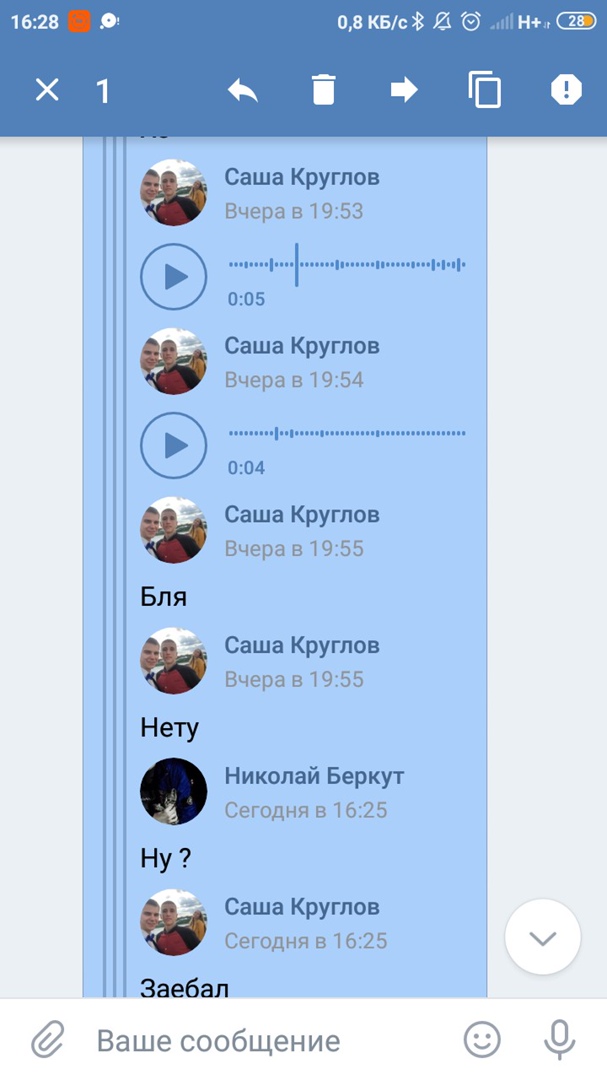
Task: Cancel selection with the X icon
Action: click(x=47, y=90)
